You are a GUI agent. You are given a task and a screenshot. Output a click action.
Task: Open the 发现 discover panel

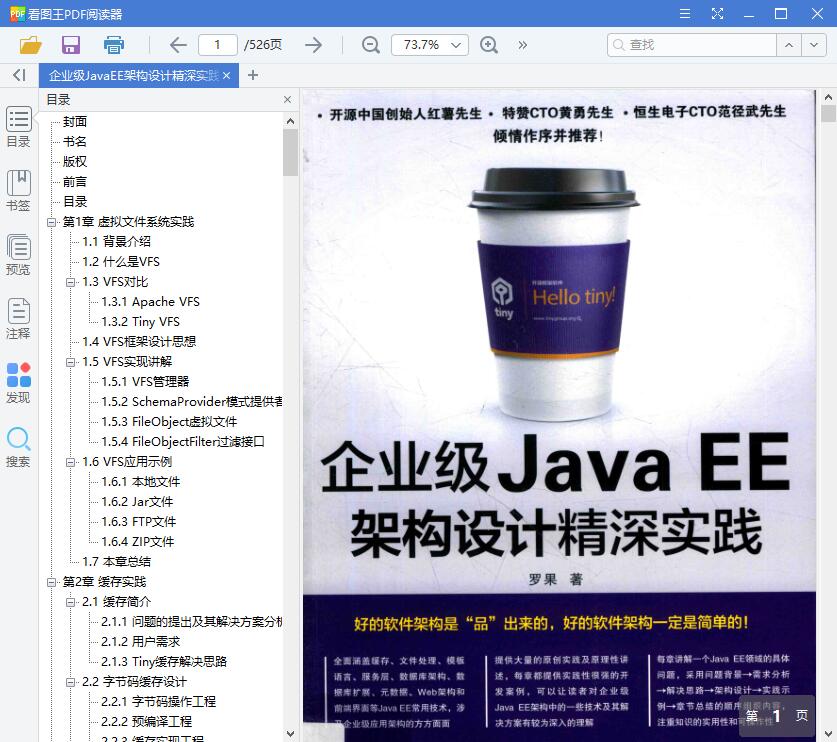point(18,383)
